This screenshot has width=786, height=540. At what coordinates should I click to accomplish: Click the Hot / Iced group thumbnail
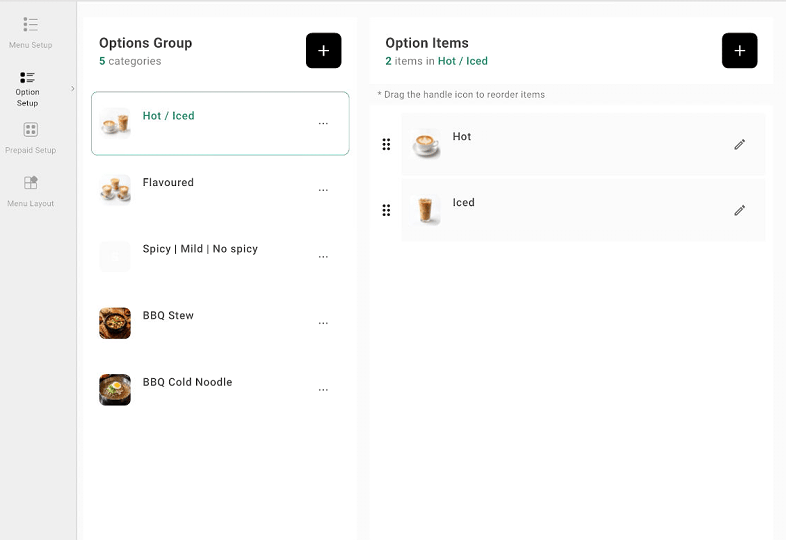point(115,123)
